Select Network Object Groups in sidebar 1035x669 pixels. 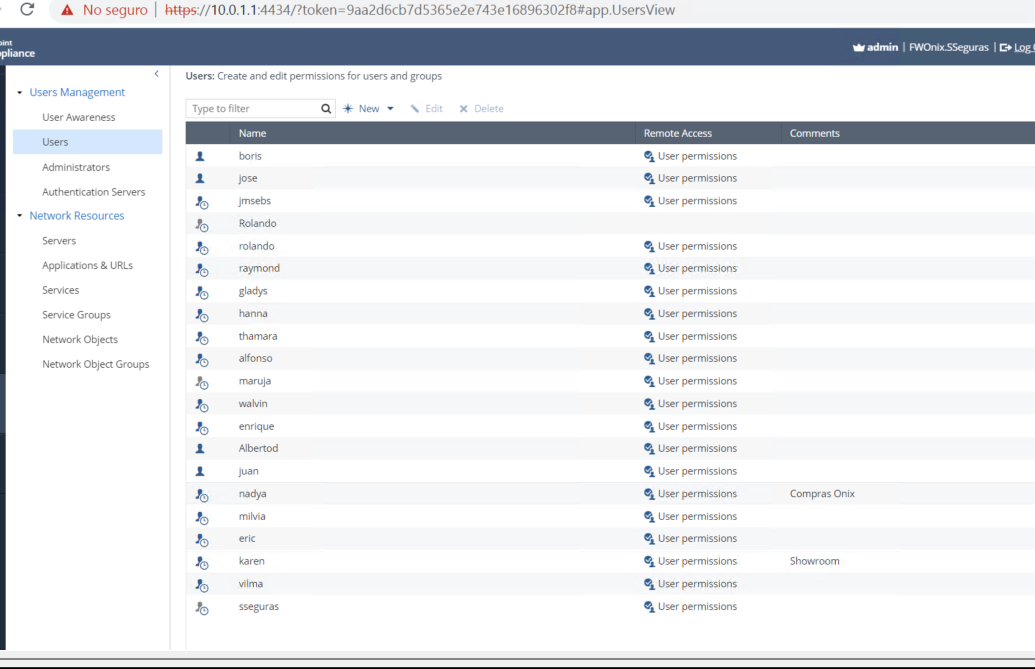pos(96,364)
